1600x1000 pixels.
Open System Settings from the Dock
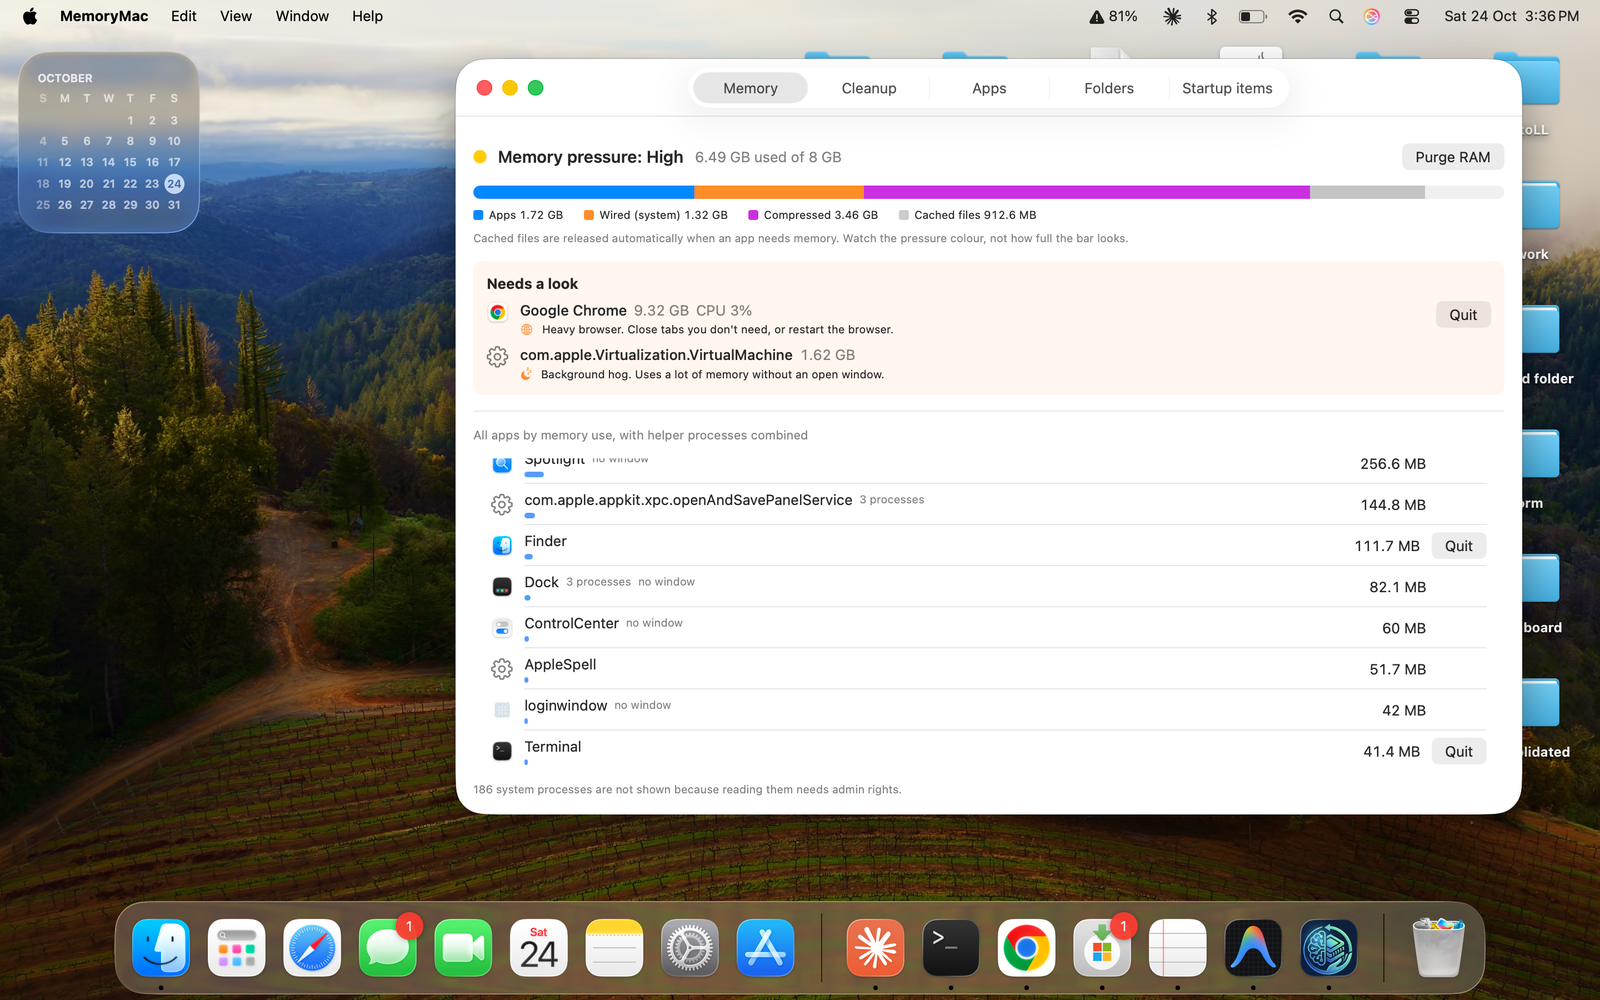click(x=690, y=948)
